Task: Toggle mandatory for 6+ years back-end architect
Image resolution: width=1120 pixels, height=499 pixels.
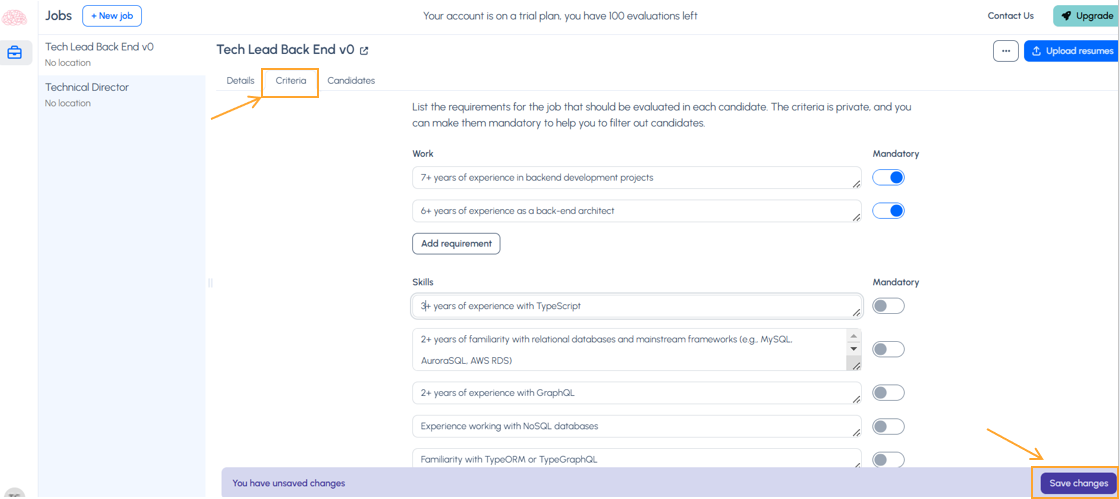Action: 888,211
